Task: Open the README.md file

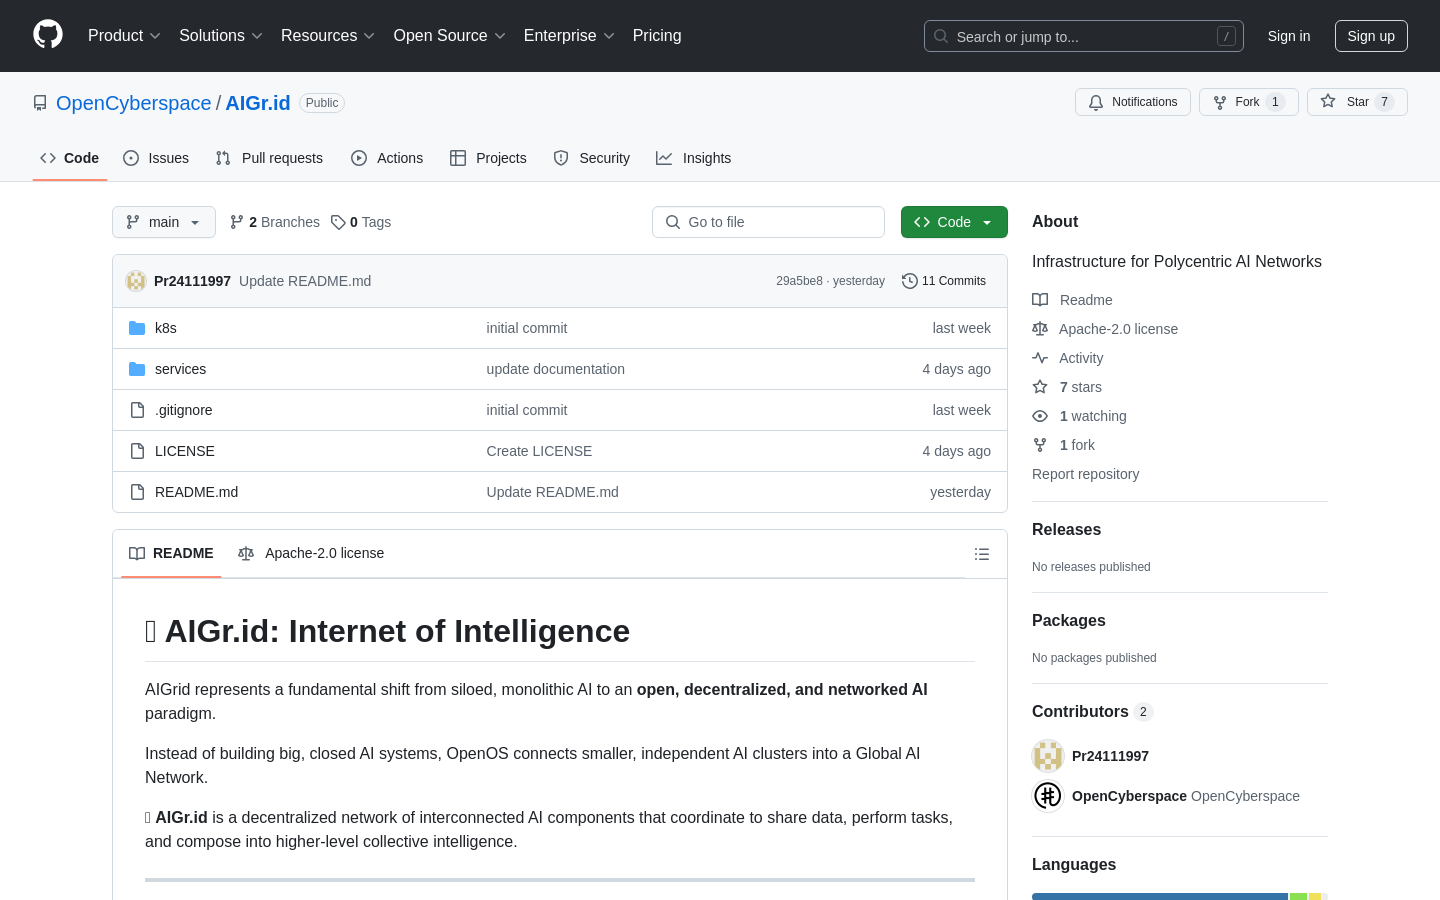Action: tap(196, 492)
